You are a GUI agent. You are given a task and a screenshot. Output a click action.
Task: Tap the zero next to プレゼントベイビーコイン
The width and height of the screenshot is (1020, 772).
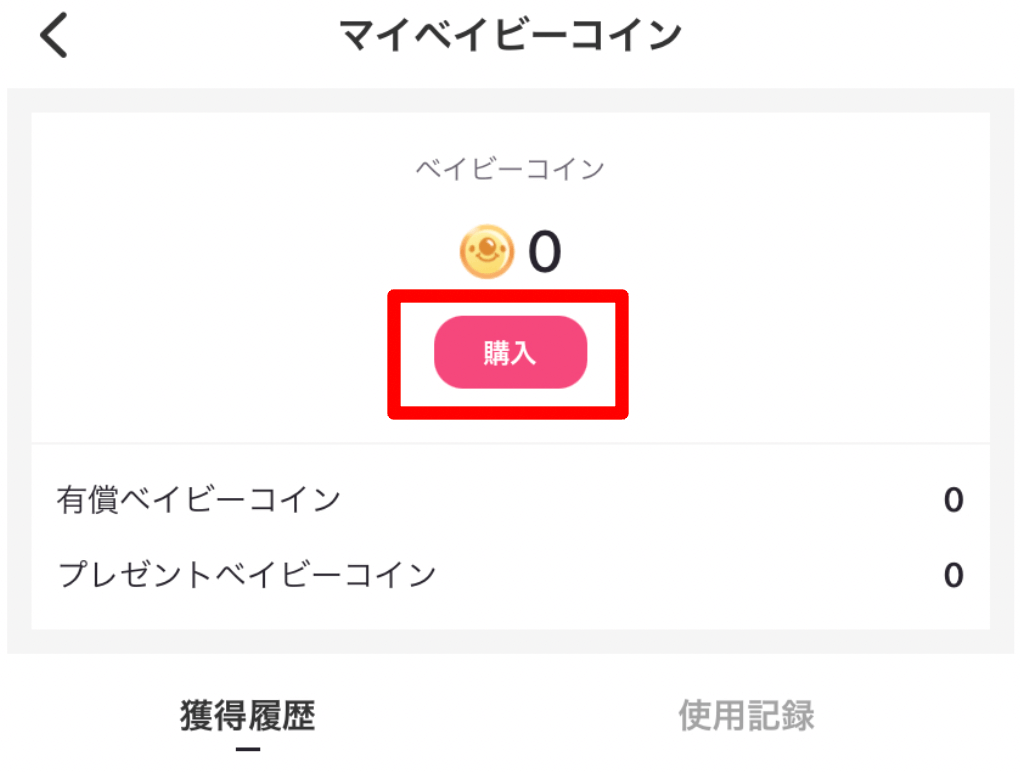coord(953,574)
